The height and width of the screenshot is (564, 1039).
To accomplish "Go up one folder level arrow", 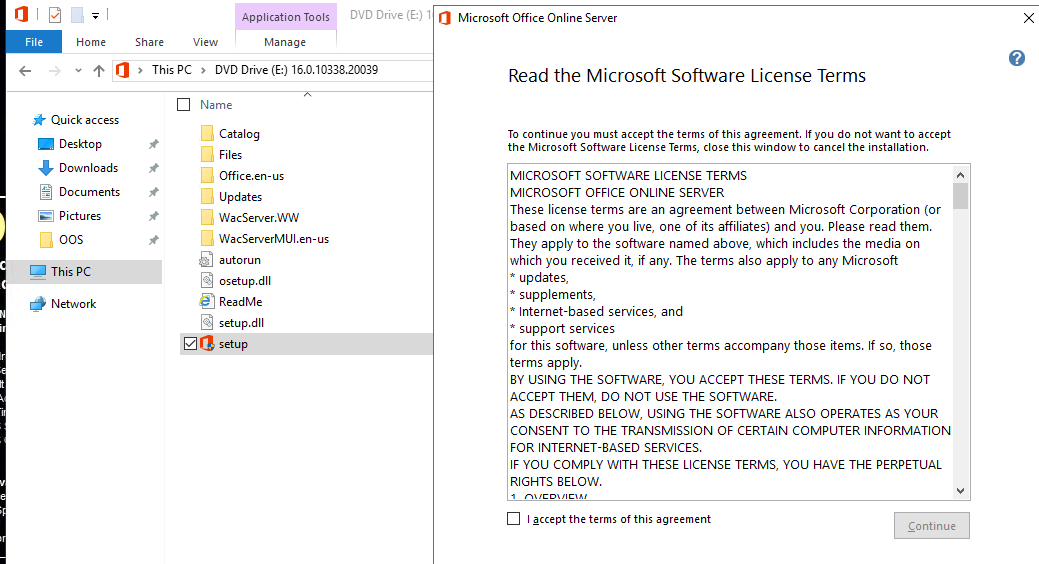I will coord(99,70).
